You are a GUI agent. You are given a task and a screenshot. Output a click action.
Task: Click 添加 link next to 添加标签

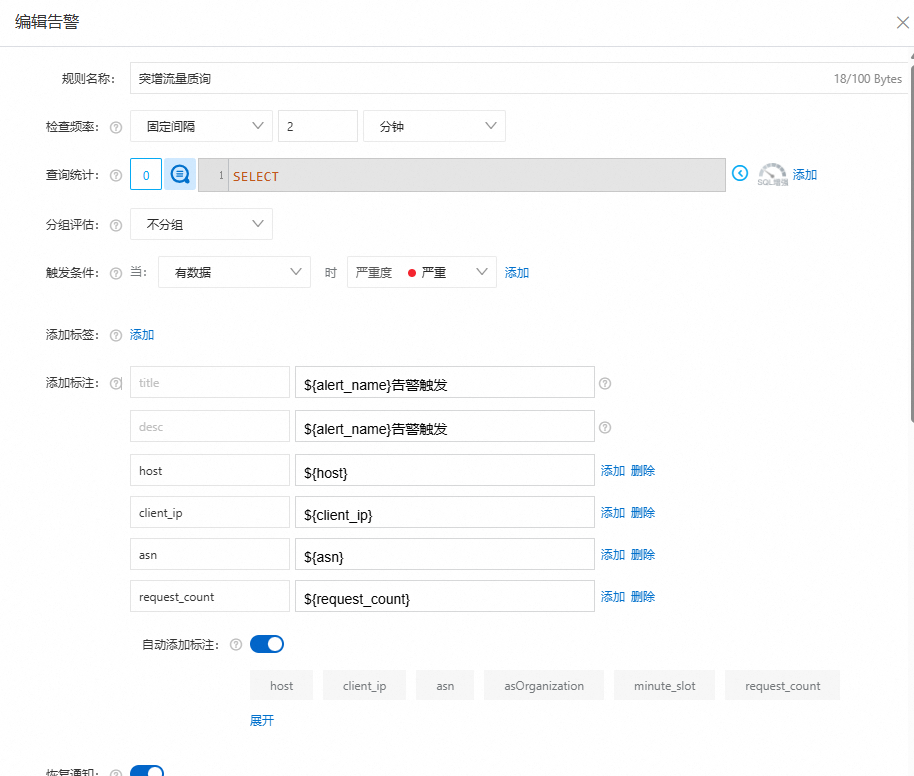[x=141, y=334]
